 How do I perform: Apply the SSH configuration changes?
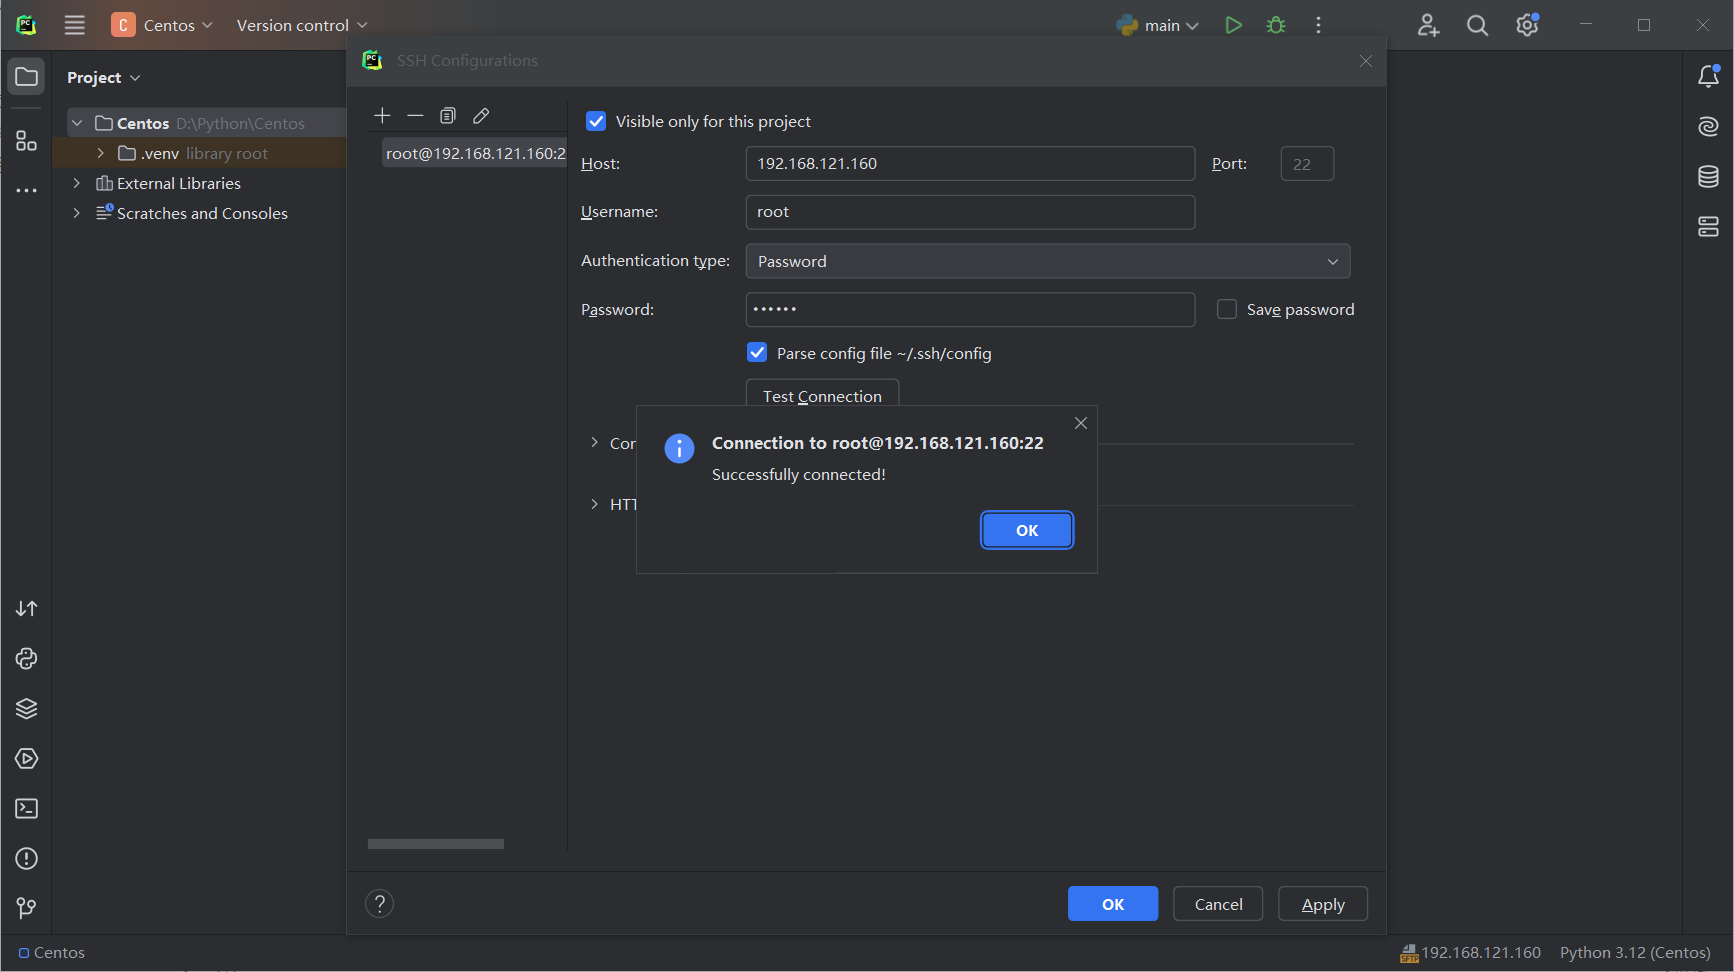[1323, 904]
